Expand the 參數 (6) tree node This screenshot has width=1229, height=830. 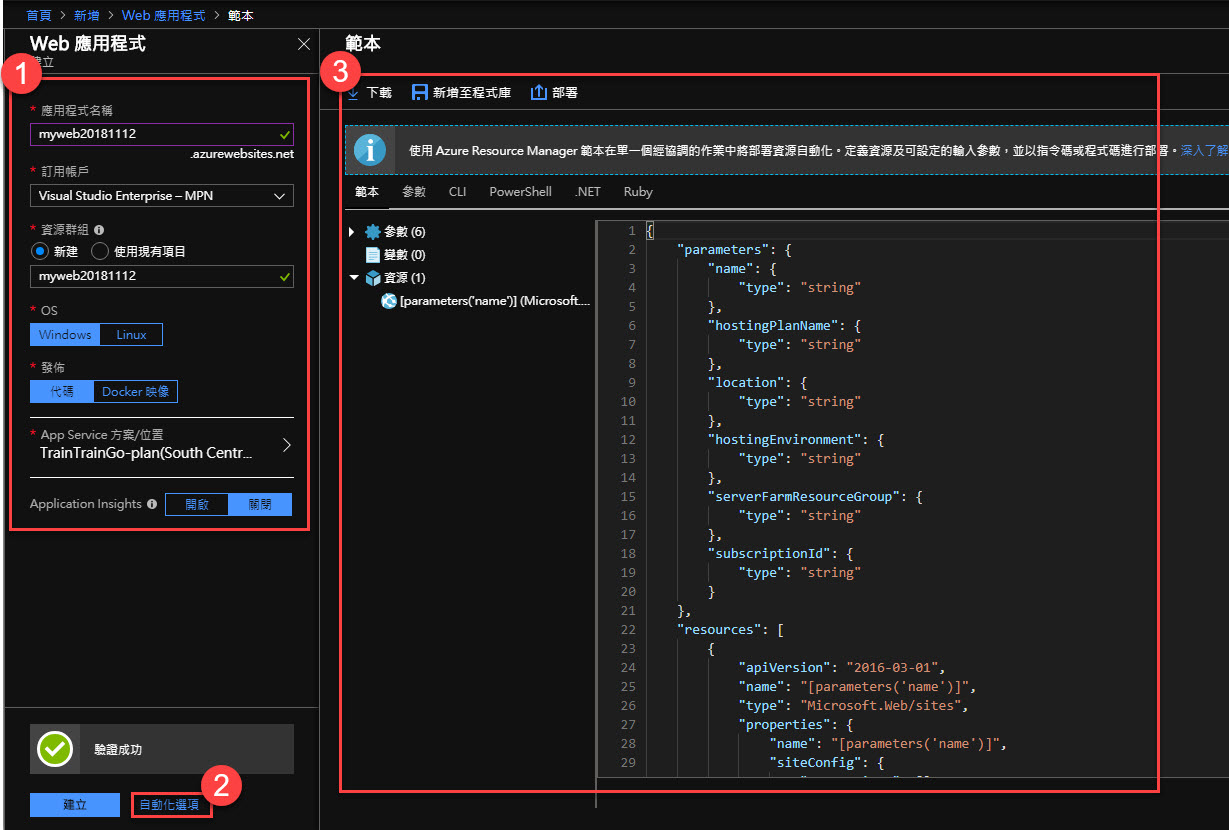tap(351, 232)
